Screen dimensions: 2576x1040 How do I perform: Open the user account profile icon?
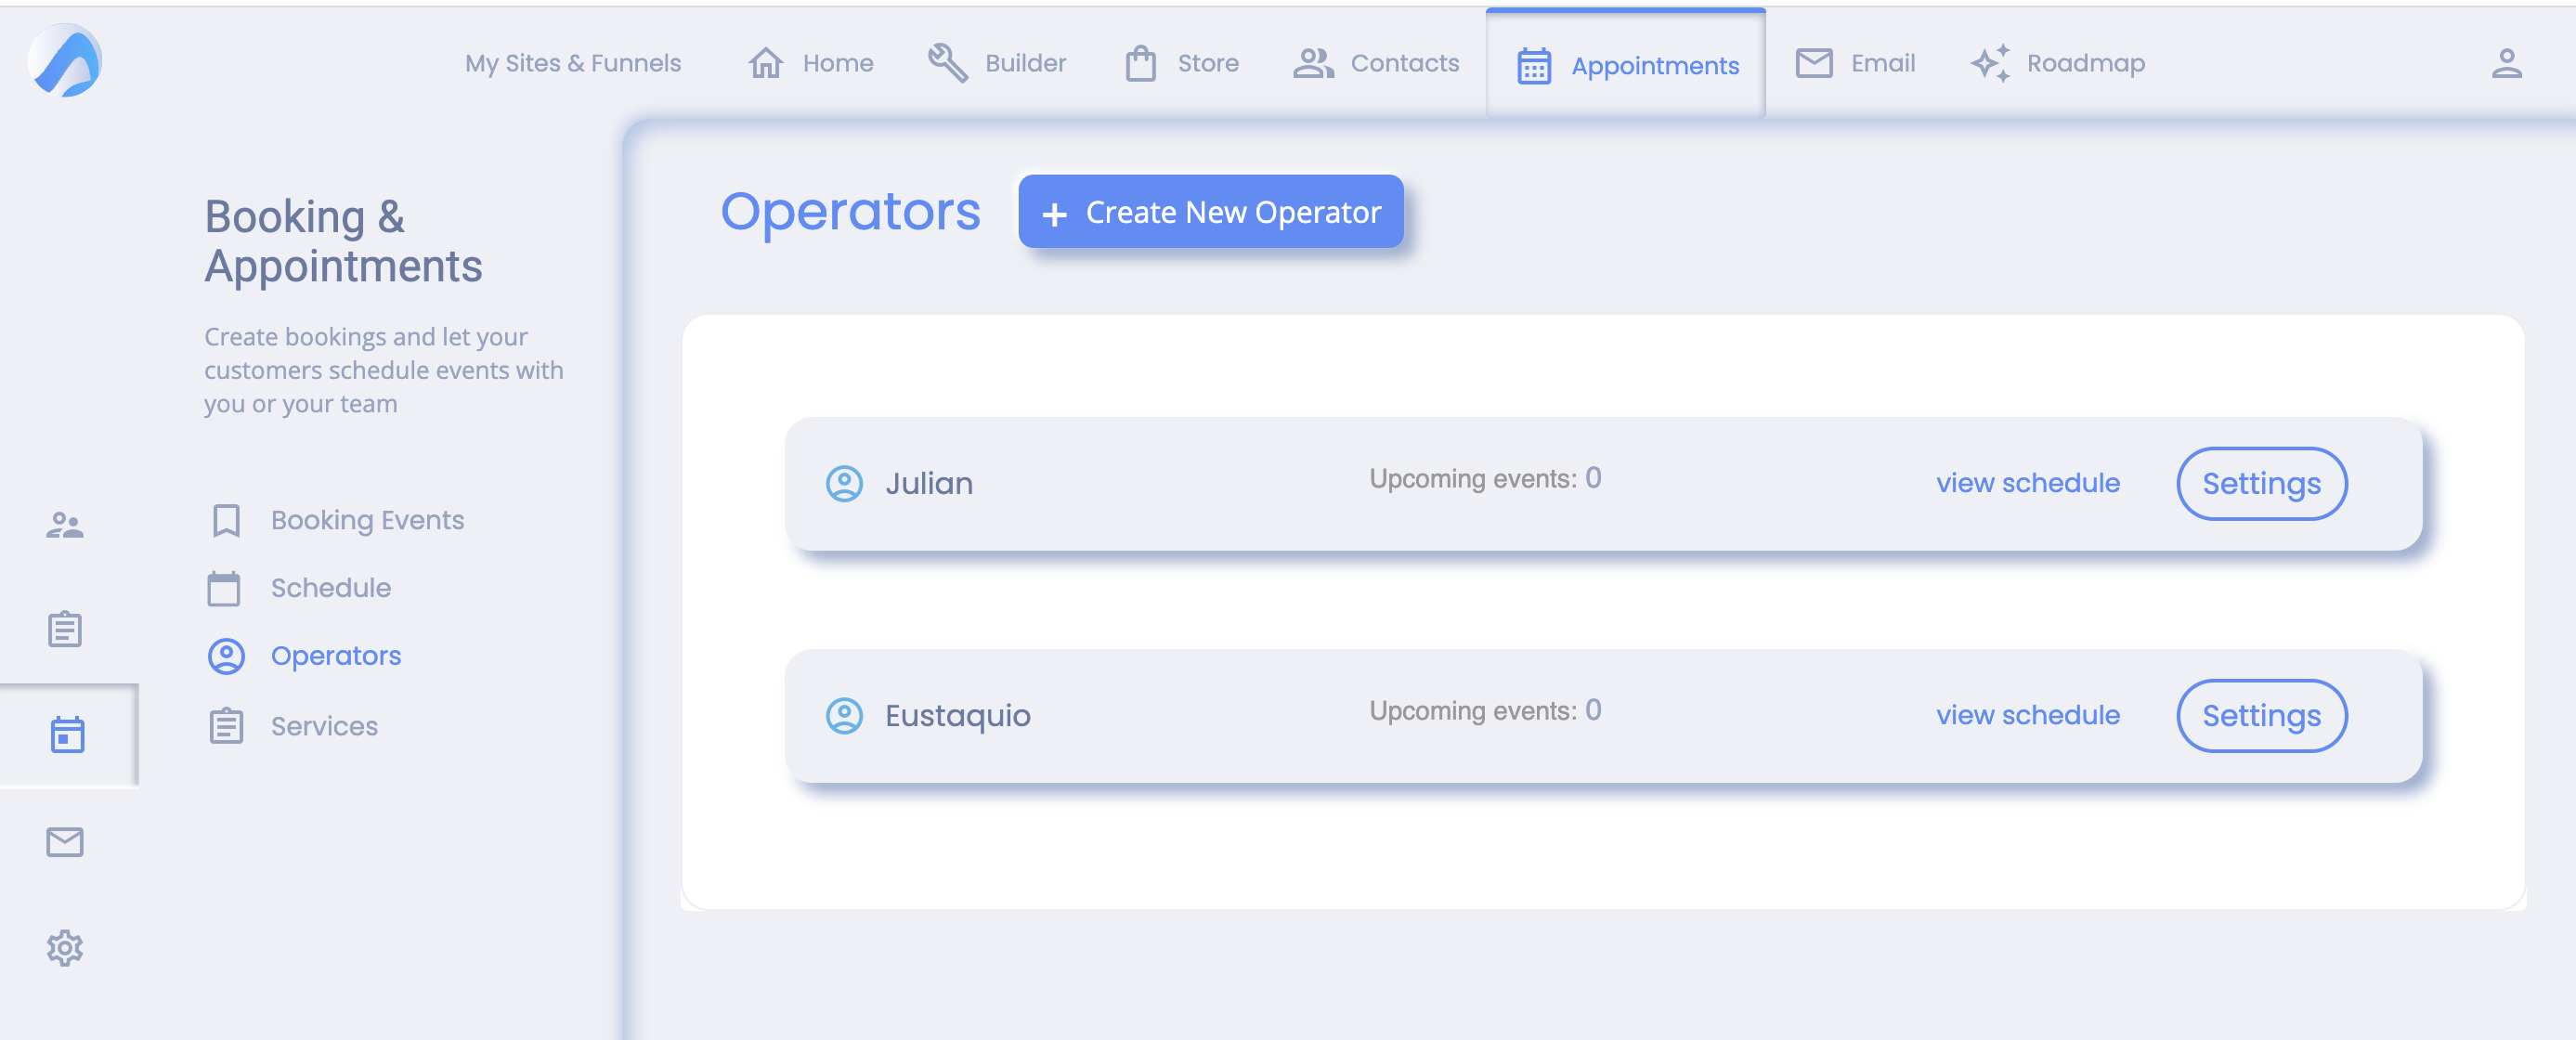pos(2506,64)
